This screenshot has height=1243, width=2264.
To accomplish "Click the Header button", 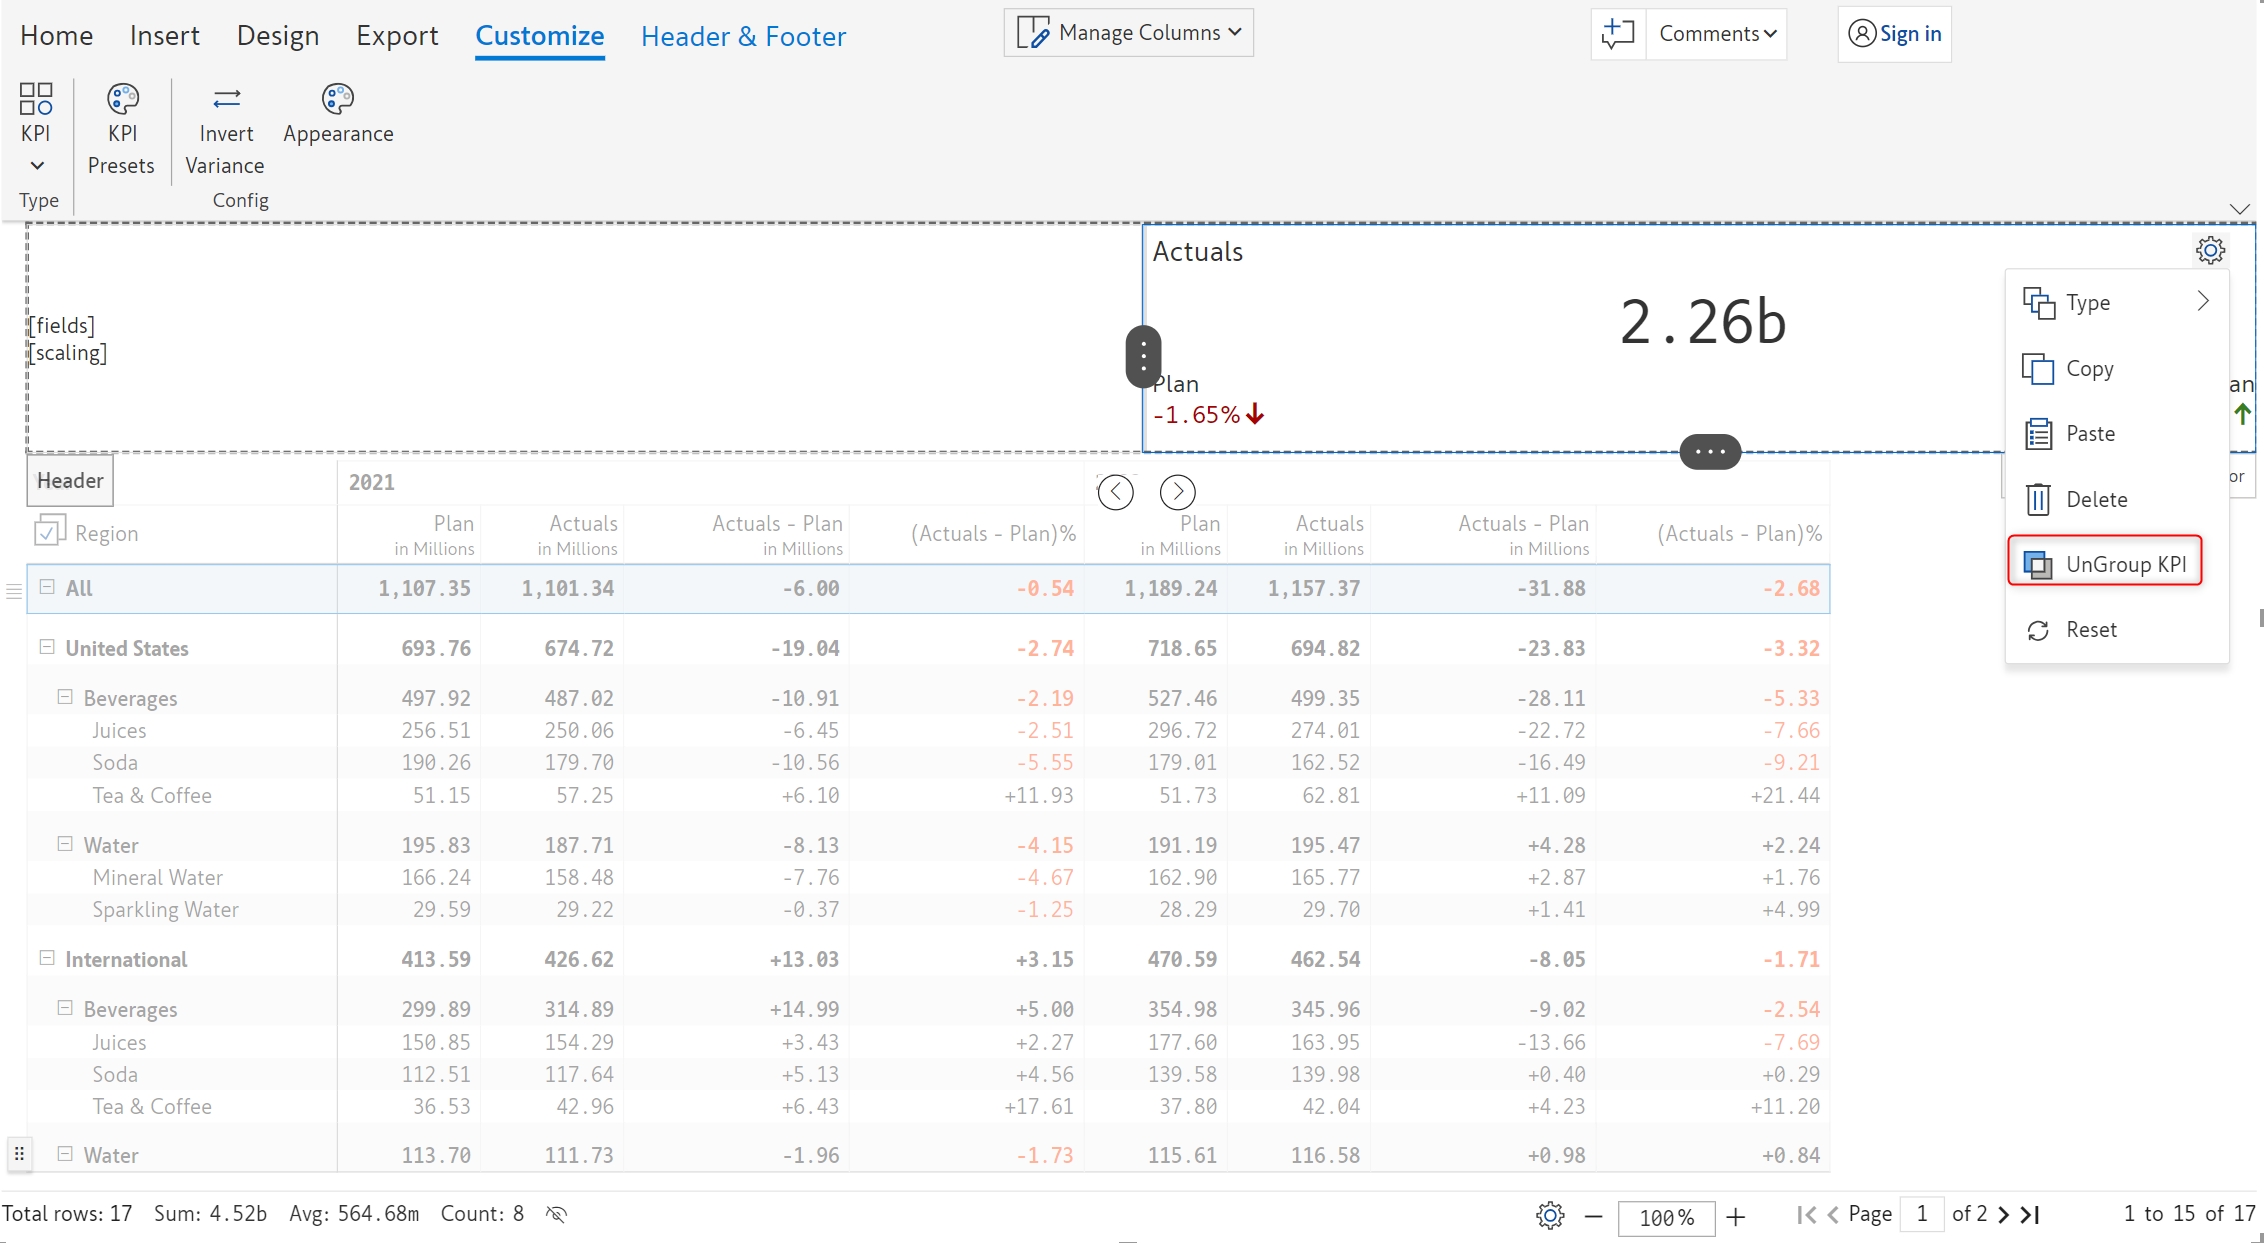I will [x=70, y=480].
